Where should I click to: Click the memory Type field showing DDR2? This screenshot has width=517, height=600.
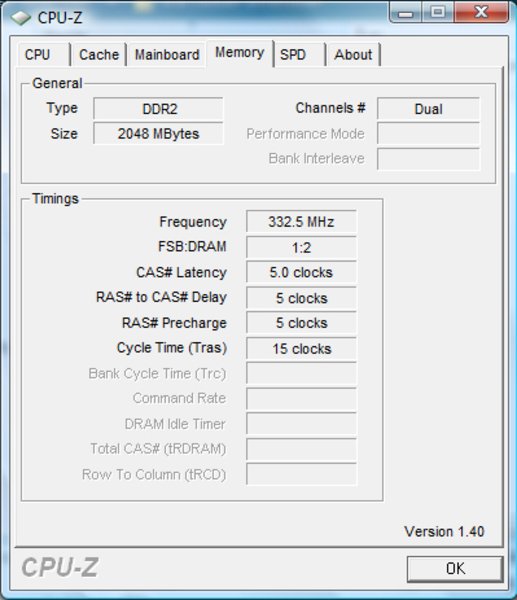tap(158, 109)
